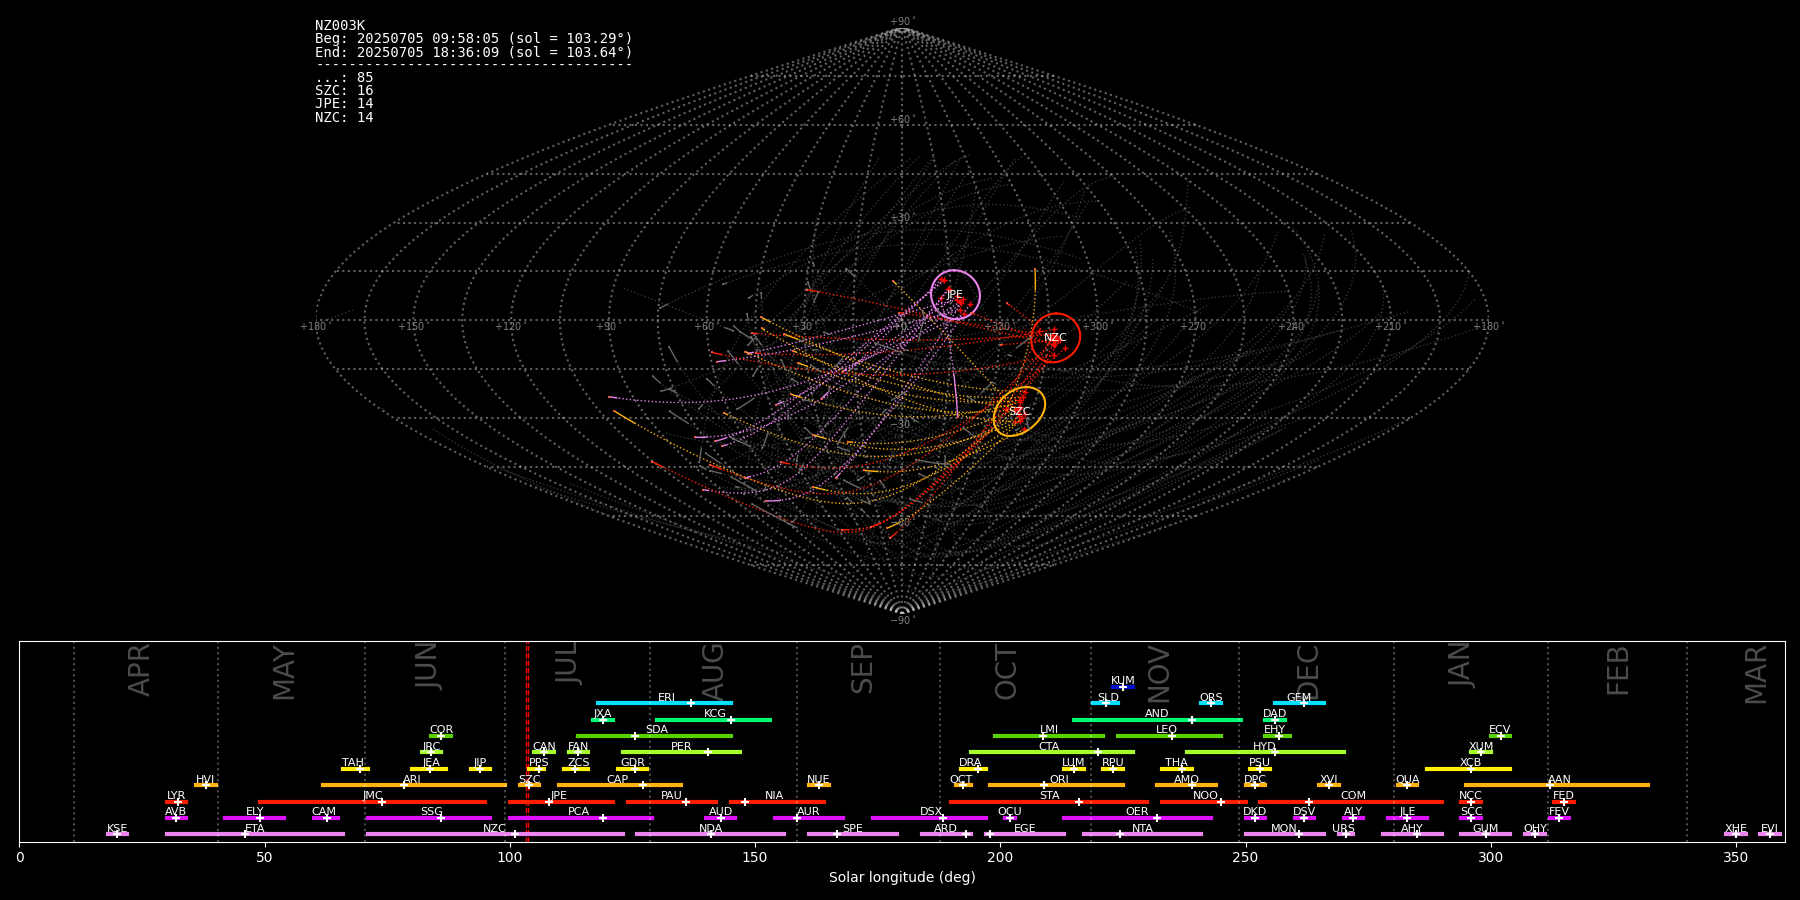Select the JMC shower bar in timeline

(372, 801)
